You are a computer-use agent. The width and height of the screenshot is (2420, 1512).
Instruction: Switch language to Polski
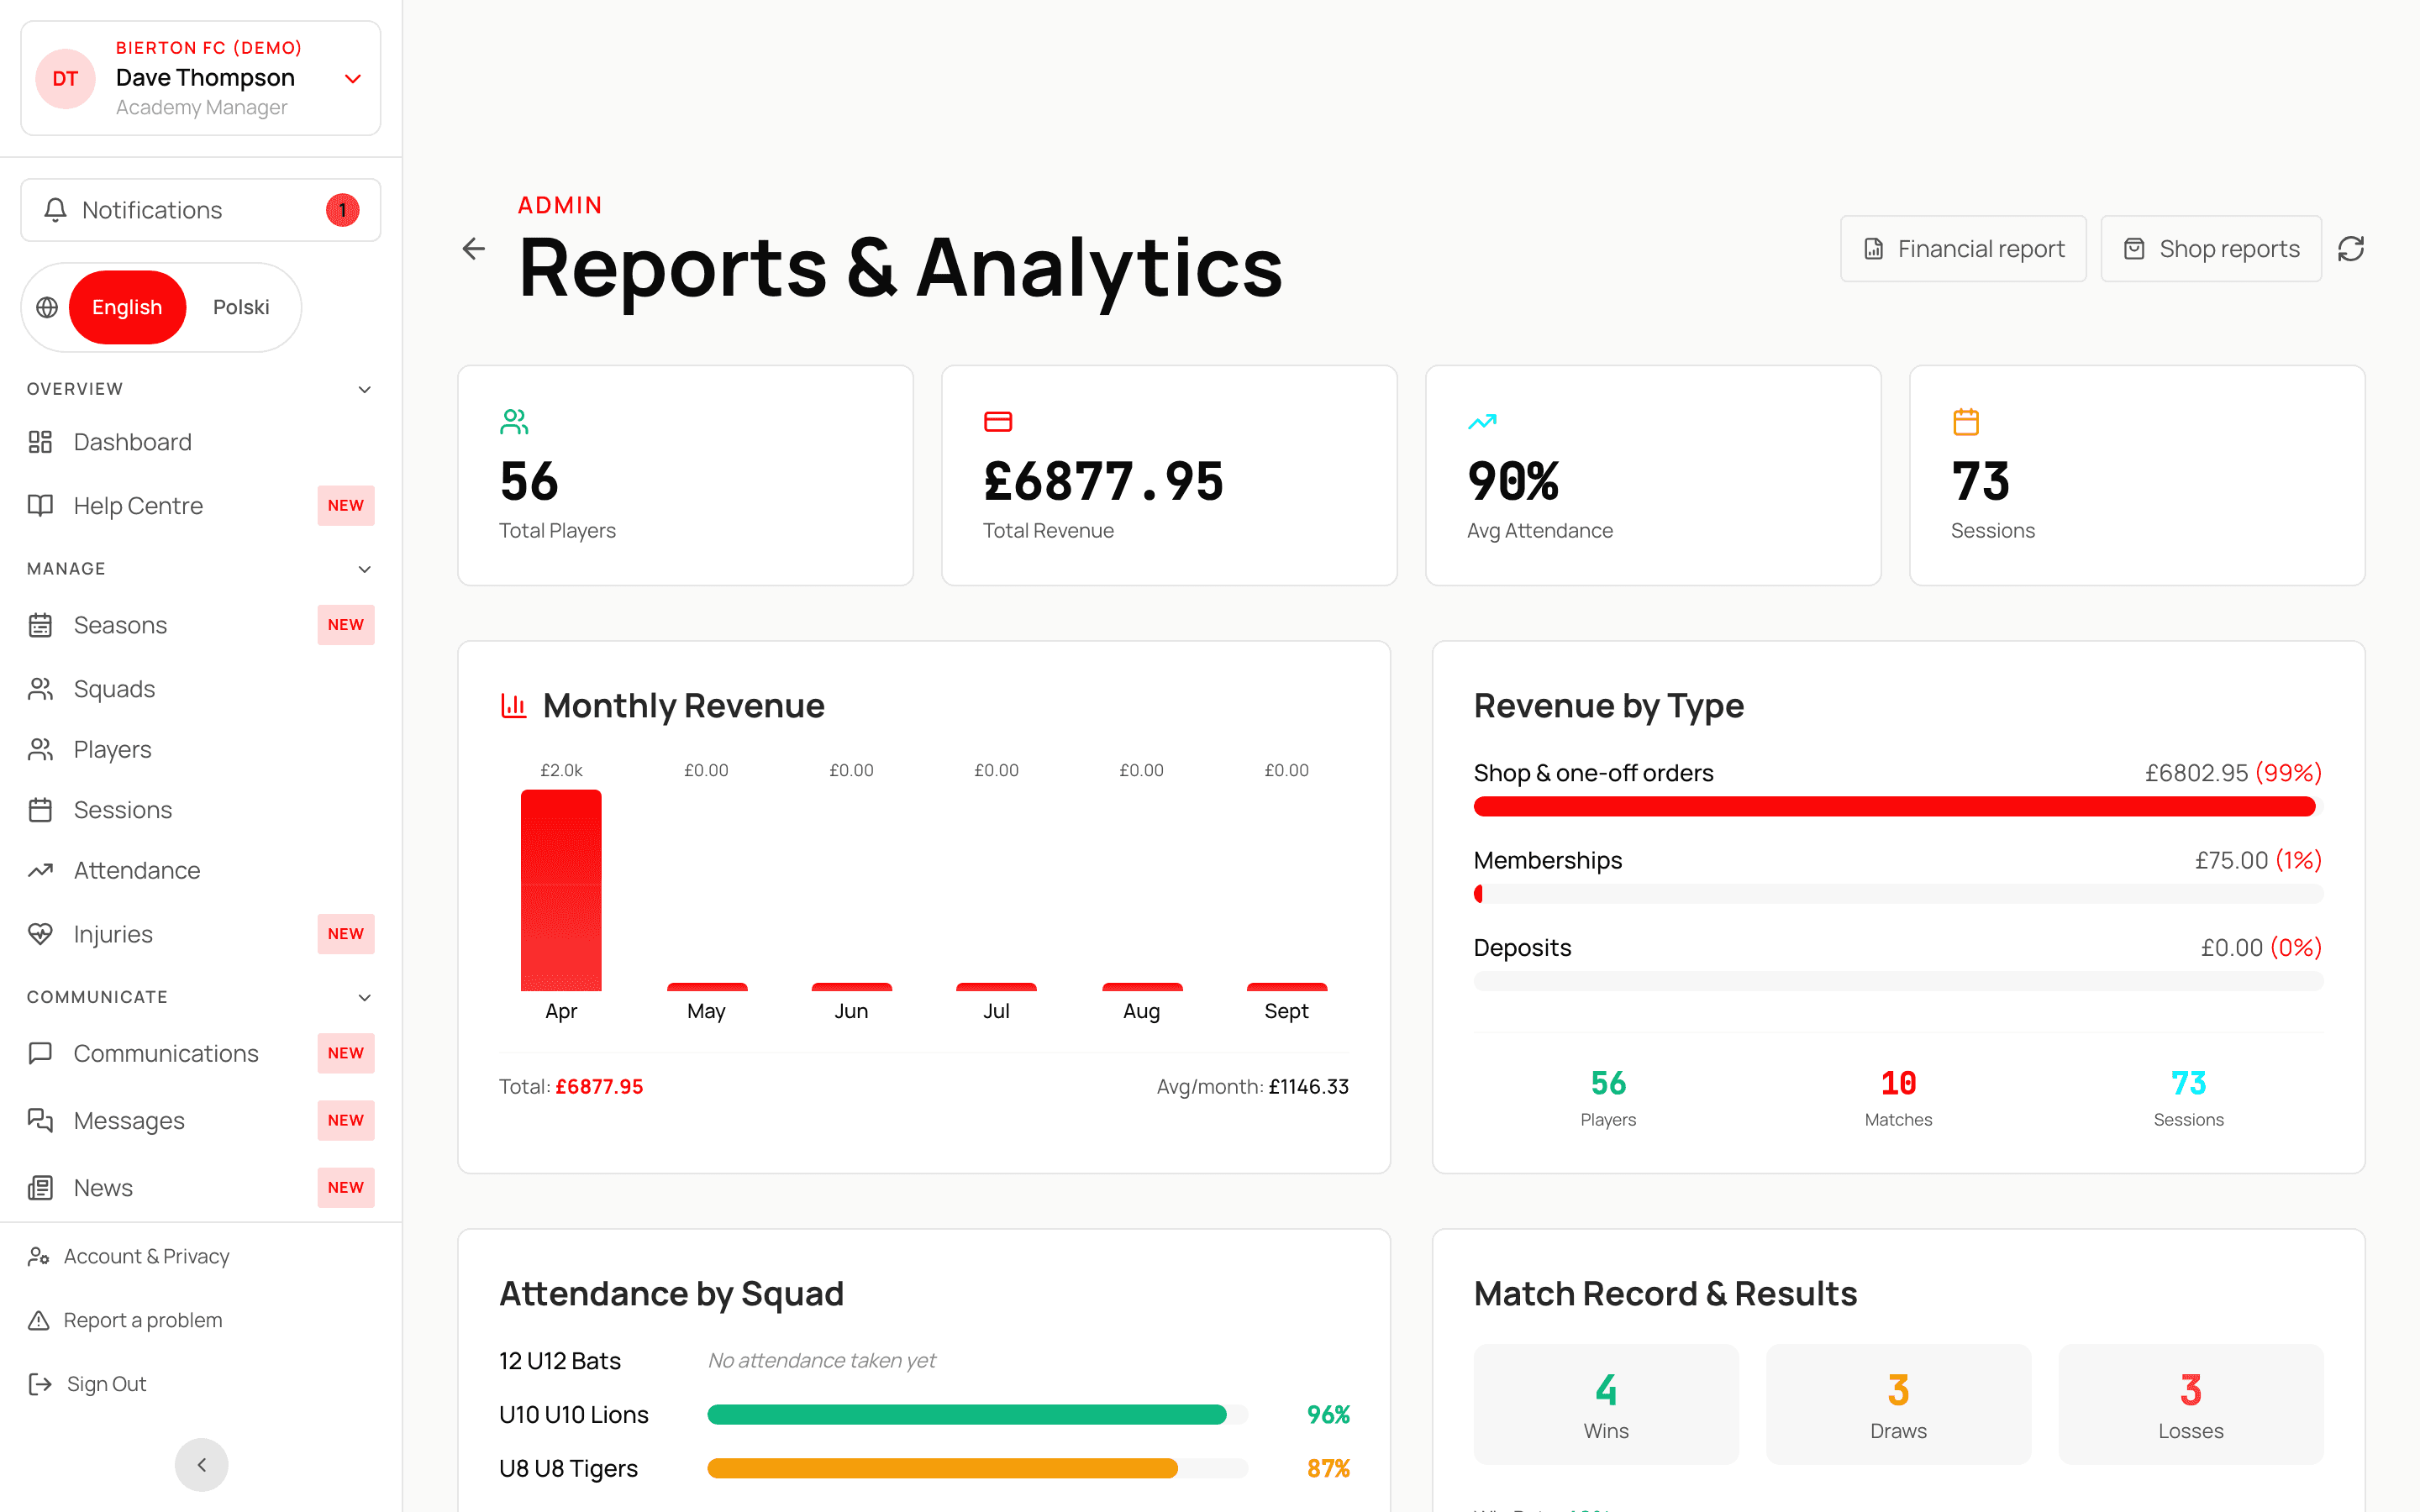[241, 307]
